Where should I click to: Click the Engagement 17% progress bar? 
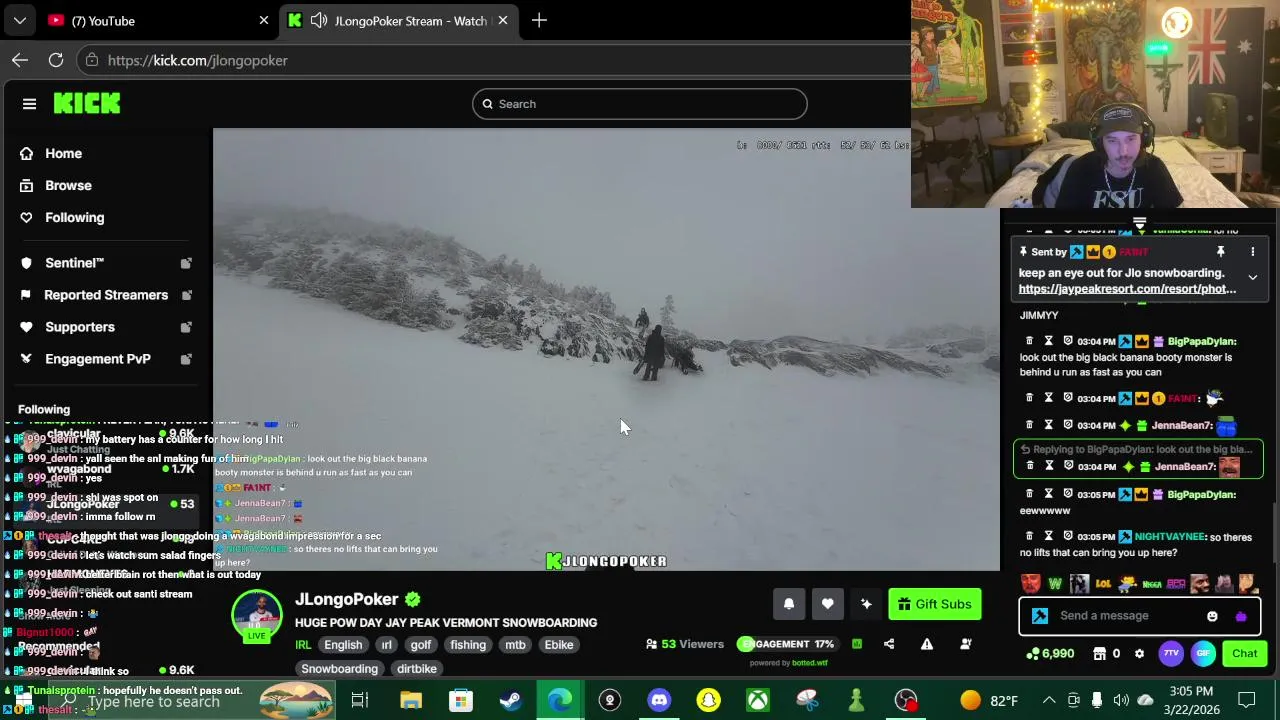(x=787, y=644)
